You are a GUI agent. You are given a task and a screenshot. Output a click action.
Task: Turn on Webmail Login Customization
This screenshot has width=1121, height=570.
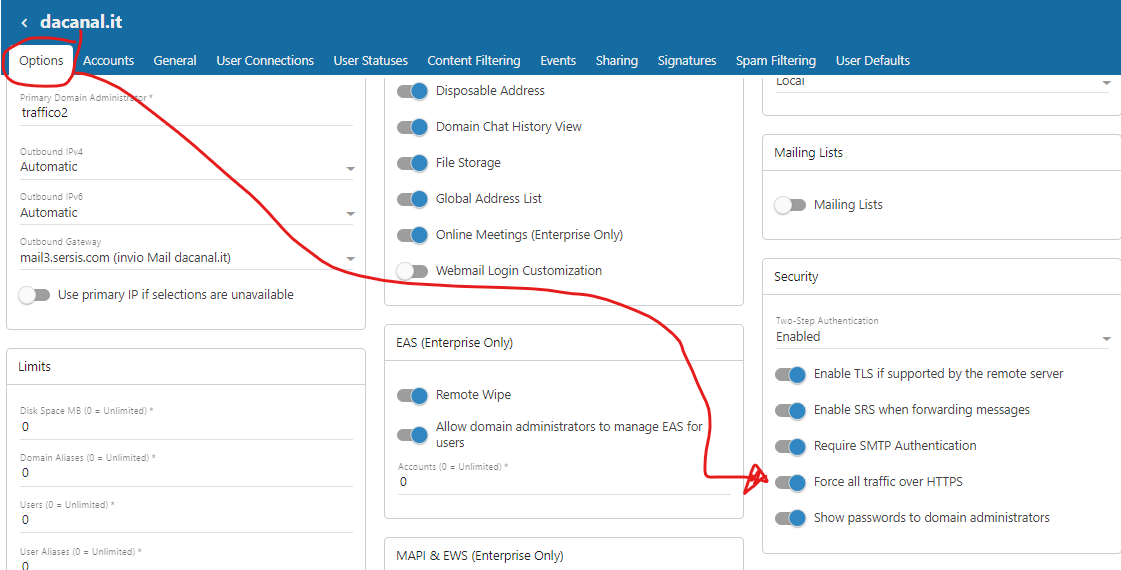coord(412,271)
